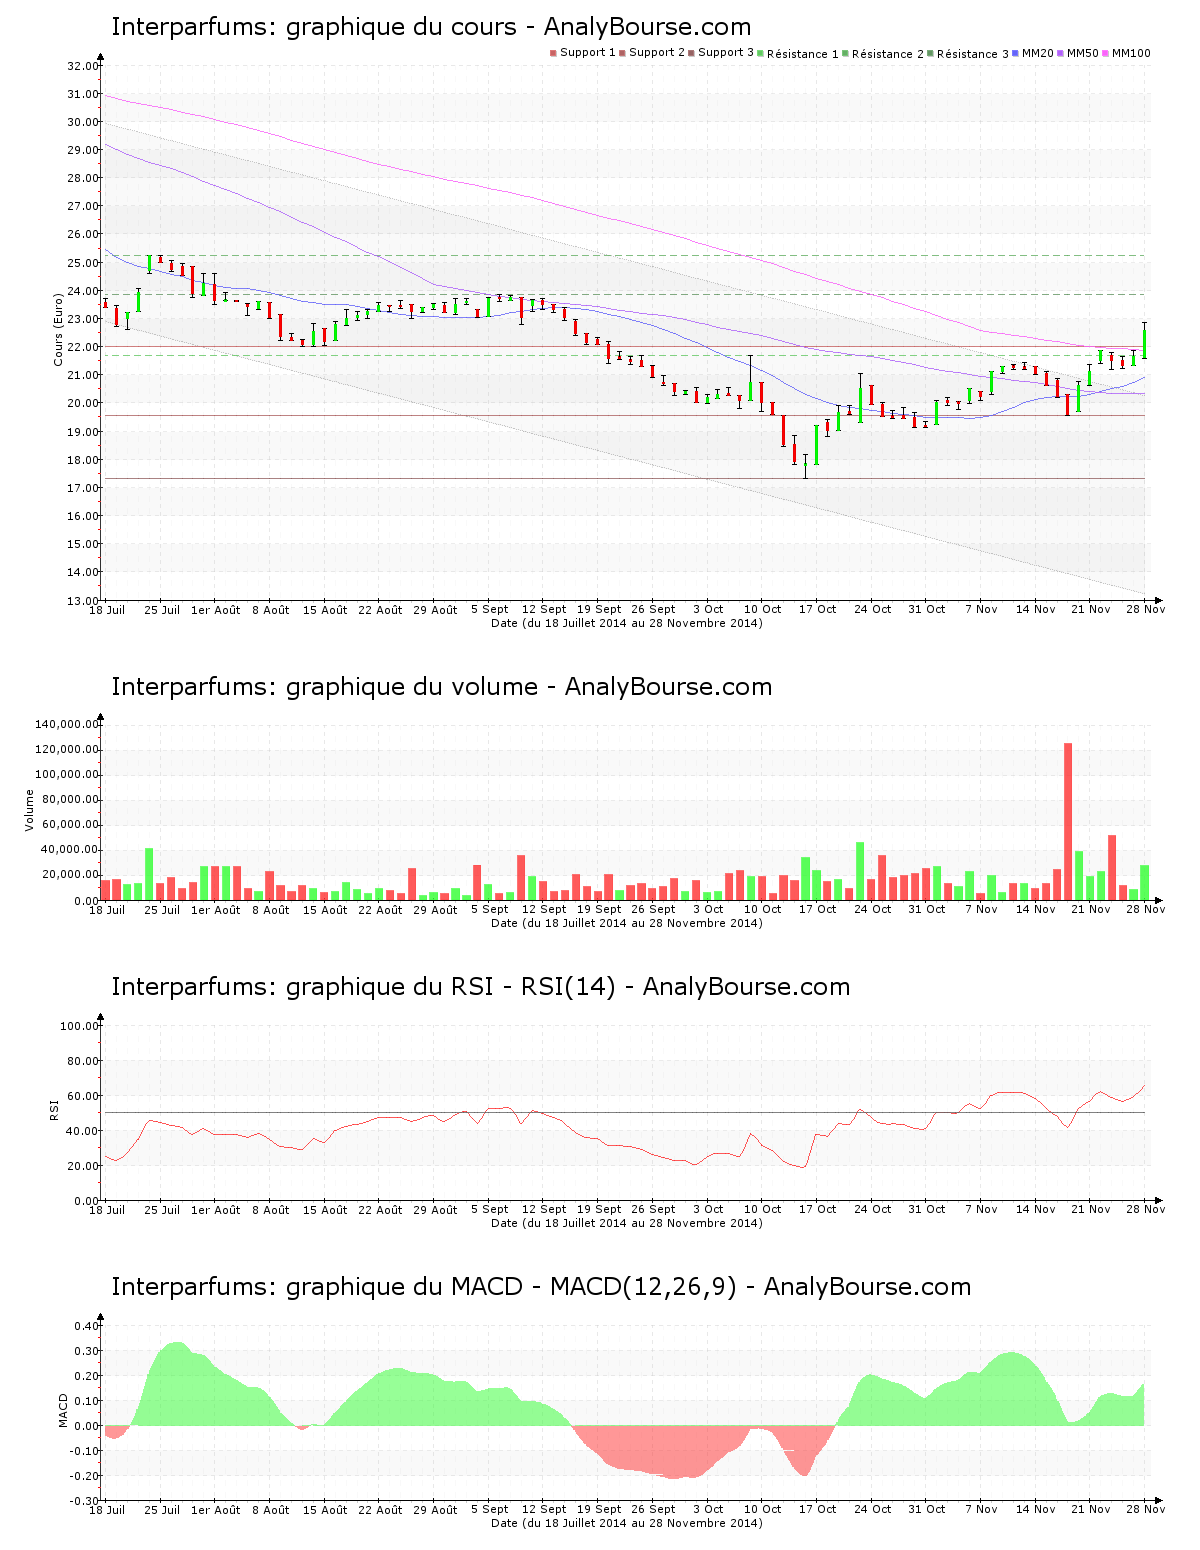Click the 32.00 value on the price axis
The height and width of the screenshot is (1550, 1200).
[82, 66]
